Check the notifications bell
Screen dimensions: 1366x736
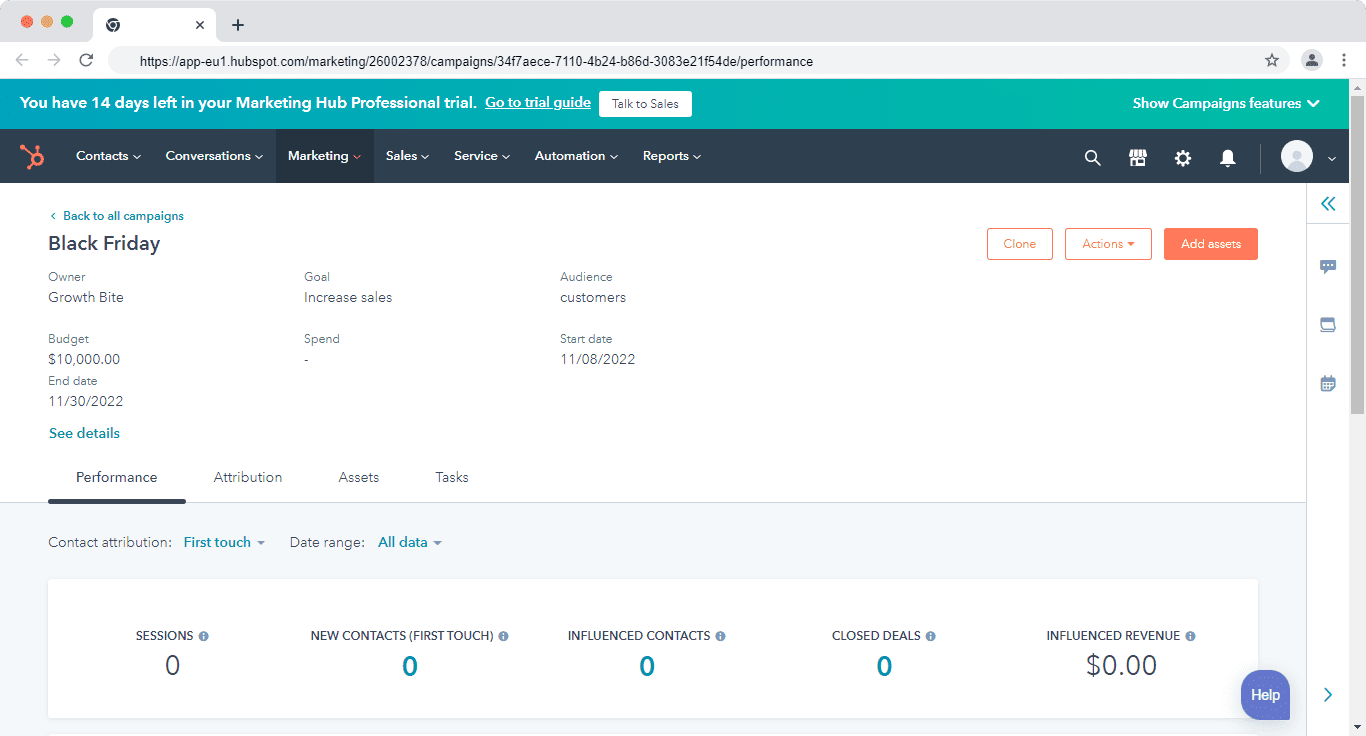click(1227, 157)
